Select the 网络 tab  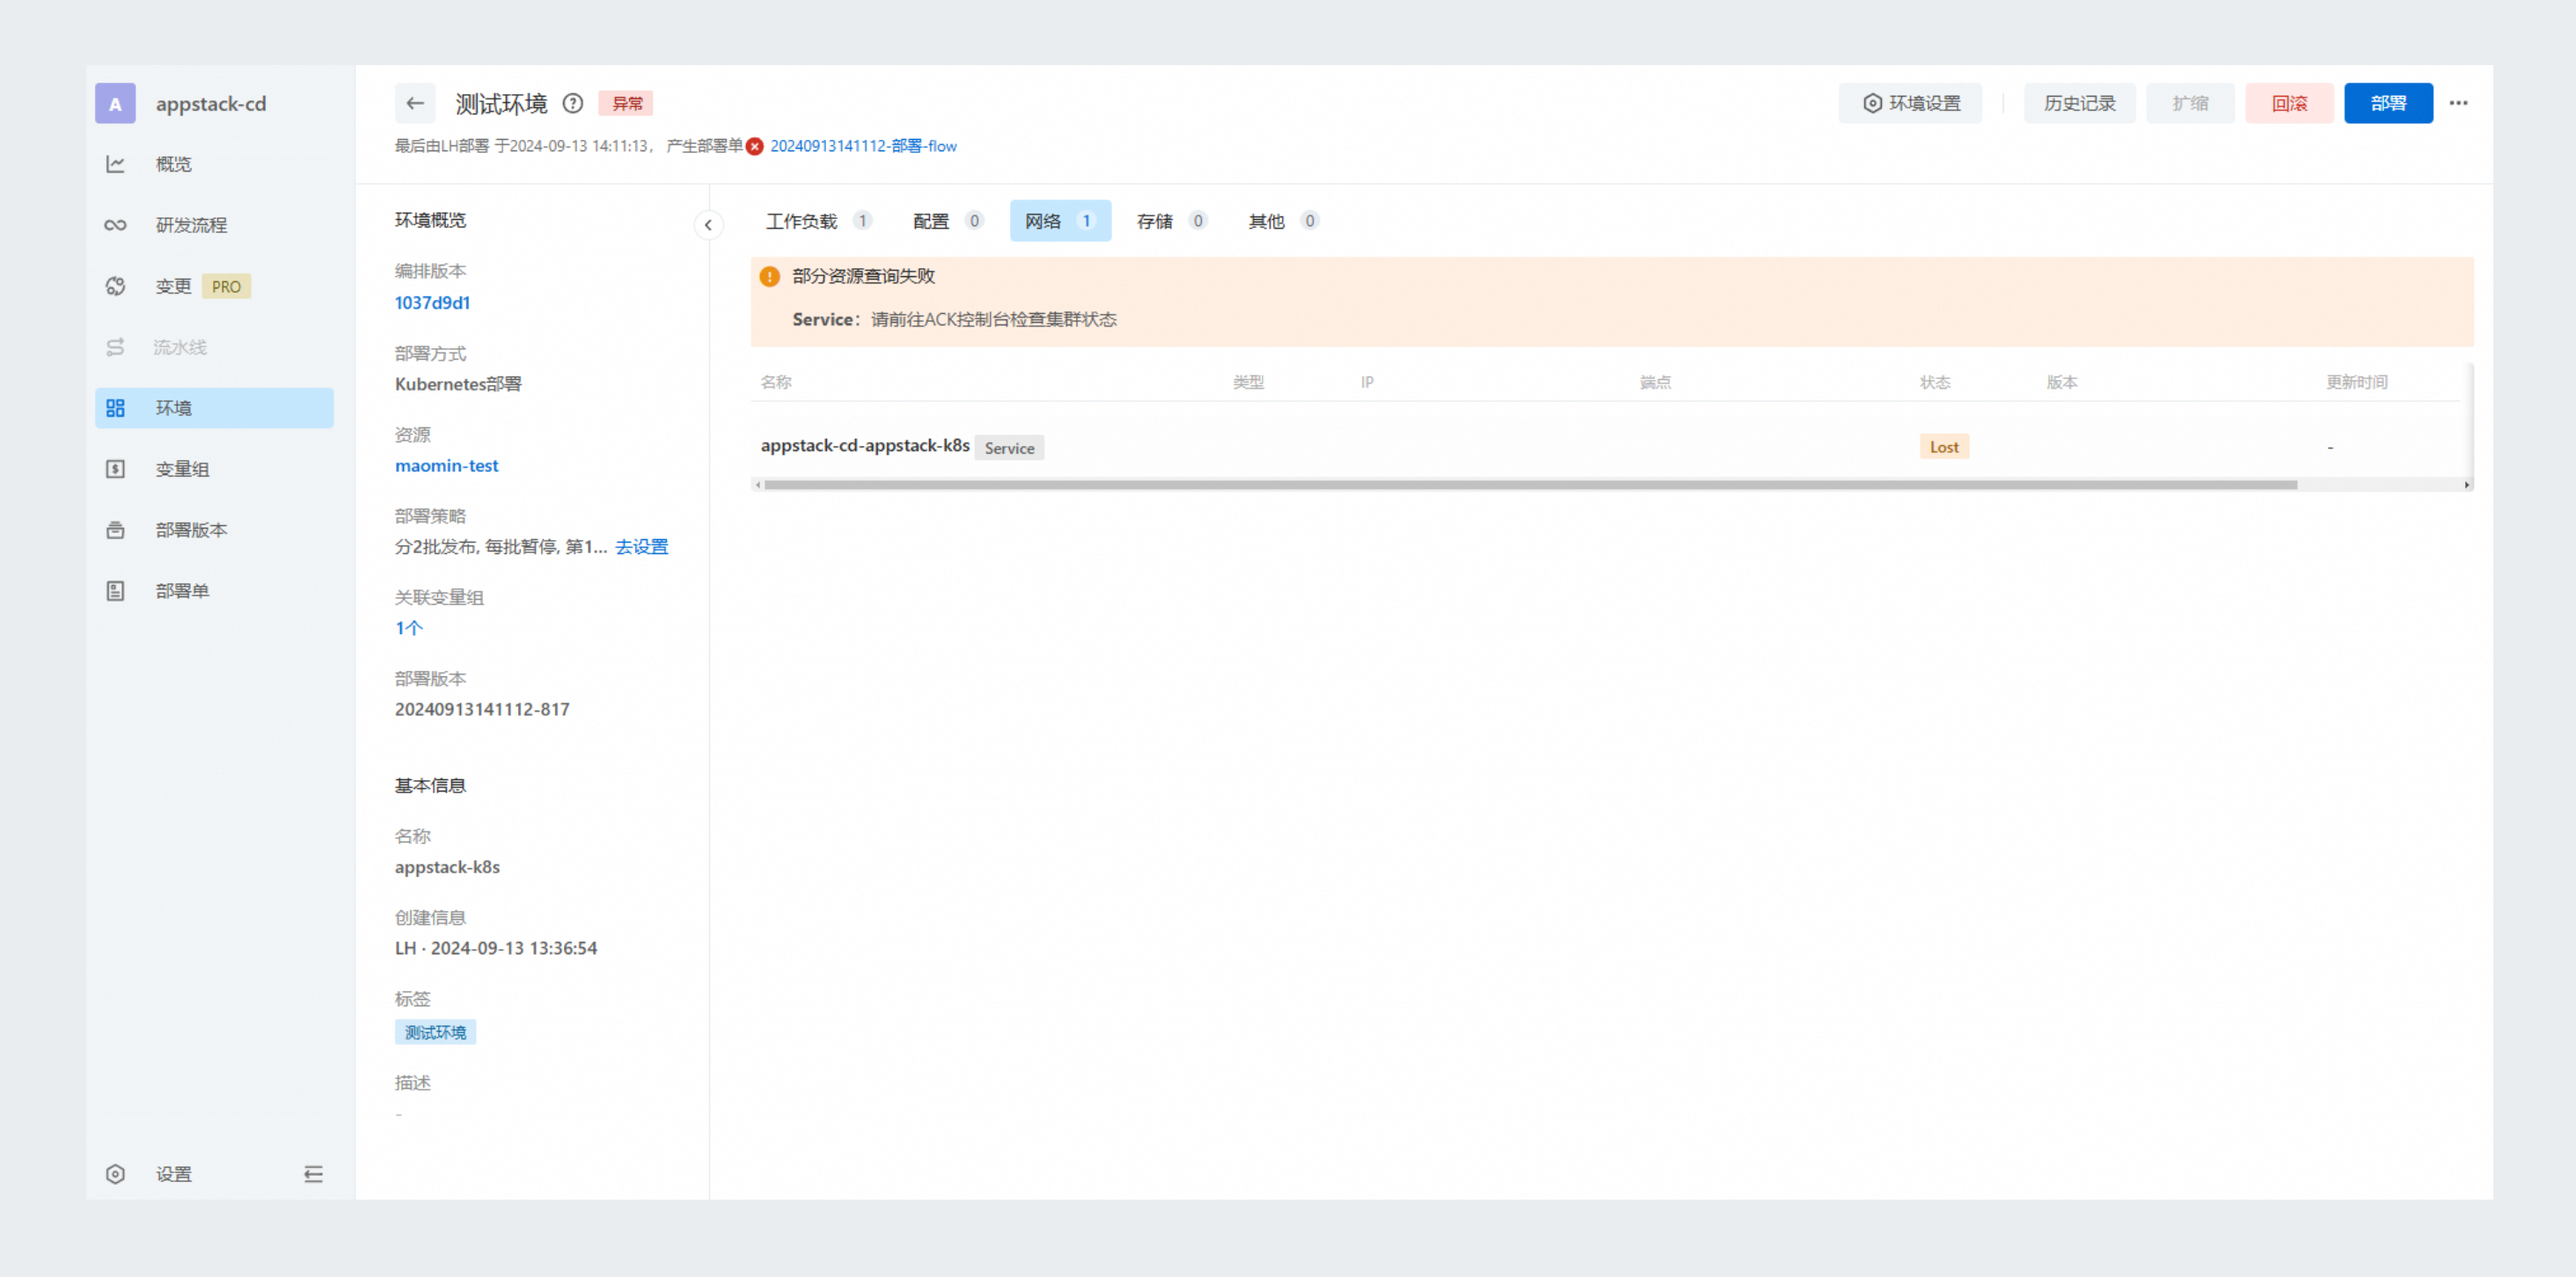coord(1060,221)
